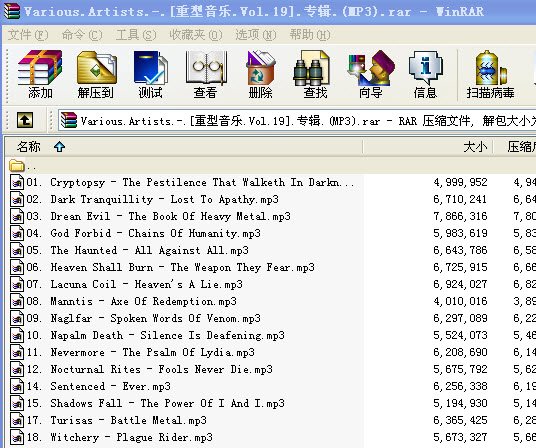Select 17. Turisas - Battle Metal.mp3
This screenshot has width=536, height=448.
(116, 420)
